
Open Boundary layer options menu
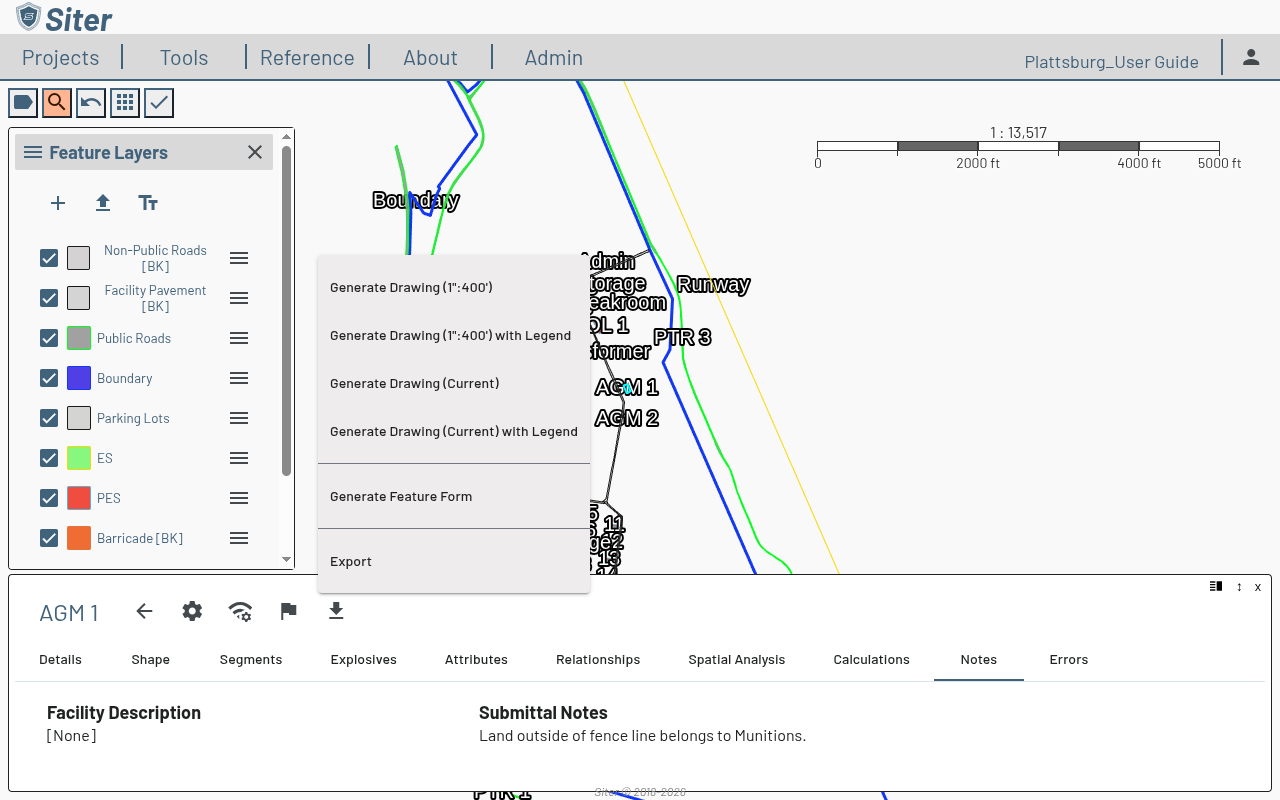[239, 378]
